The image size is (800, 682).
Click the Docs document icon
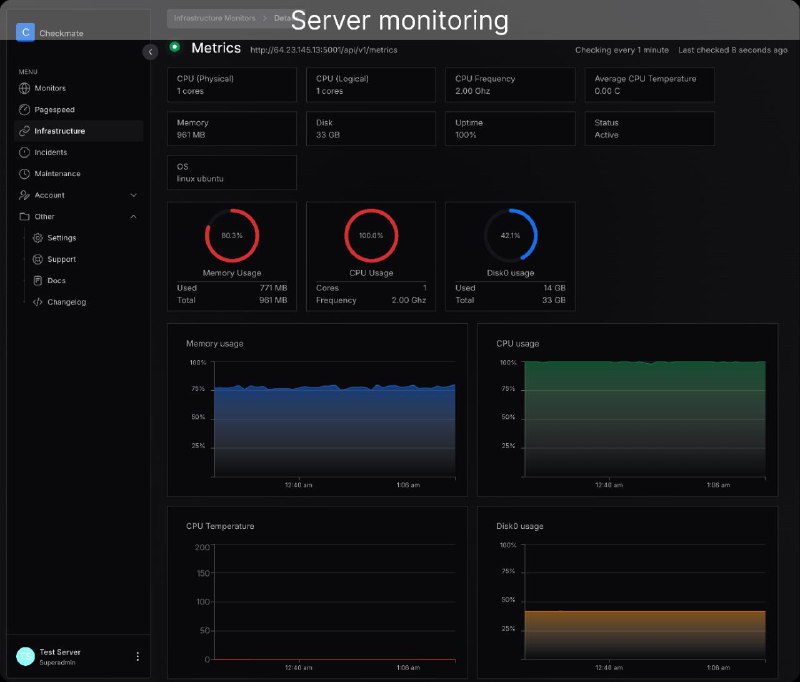pos(38,281)
